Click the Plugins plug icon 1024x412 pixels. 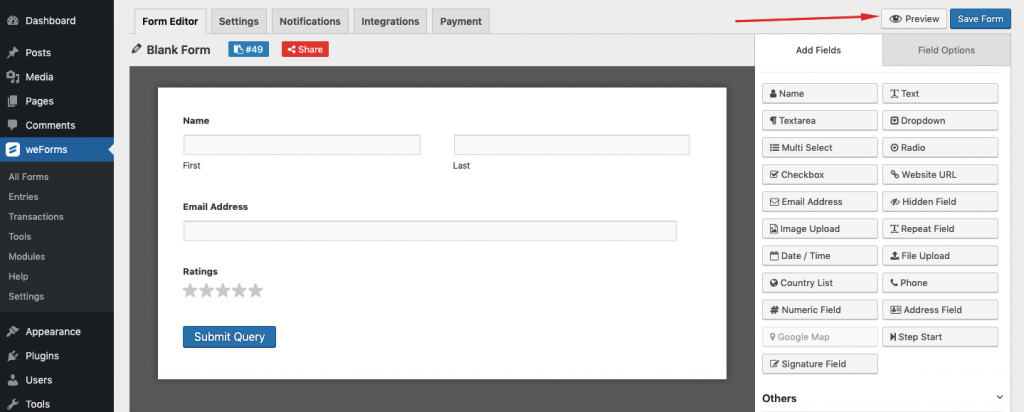[x=12, y=356]
